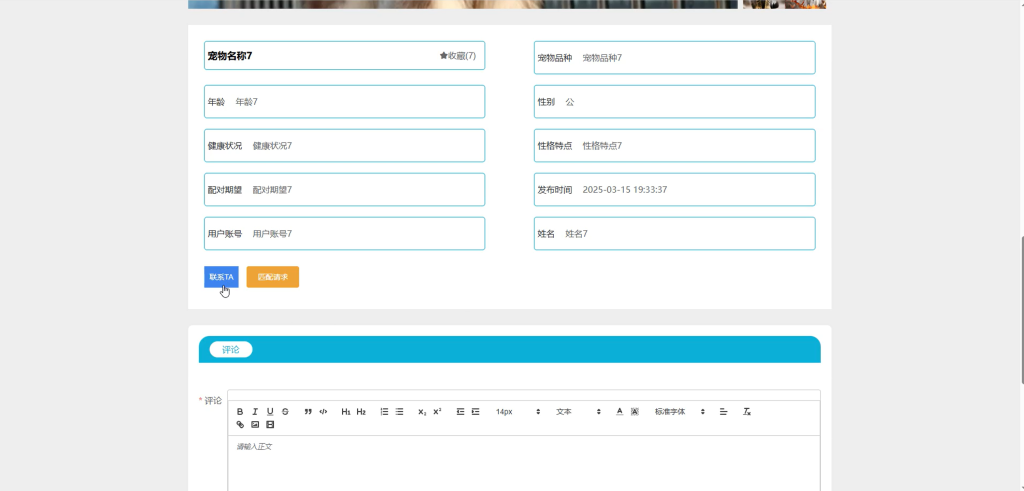This screenshot has width=1024, height=491.
Task: Toggle underline formatting in comment editor
Action: pos(270,412)
